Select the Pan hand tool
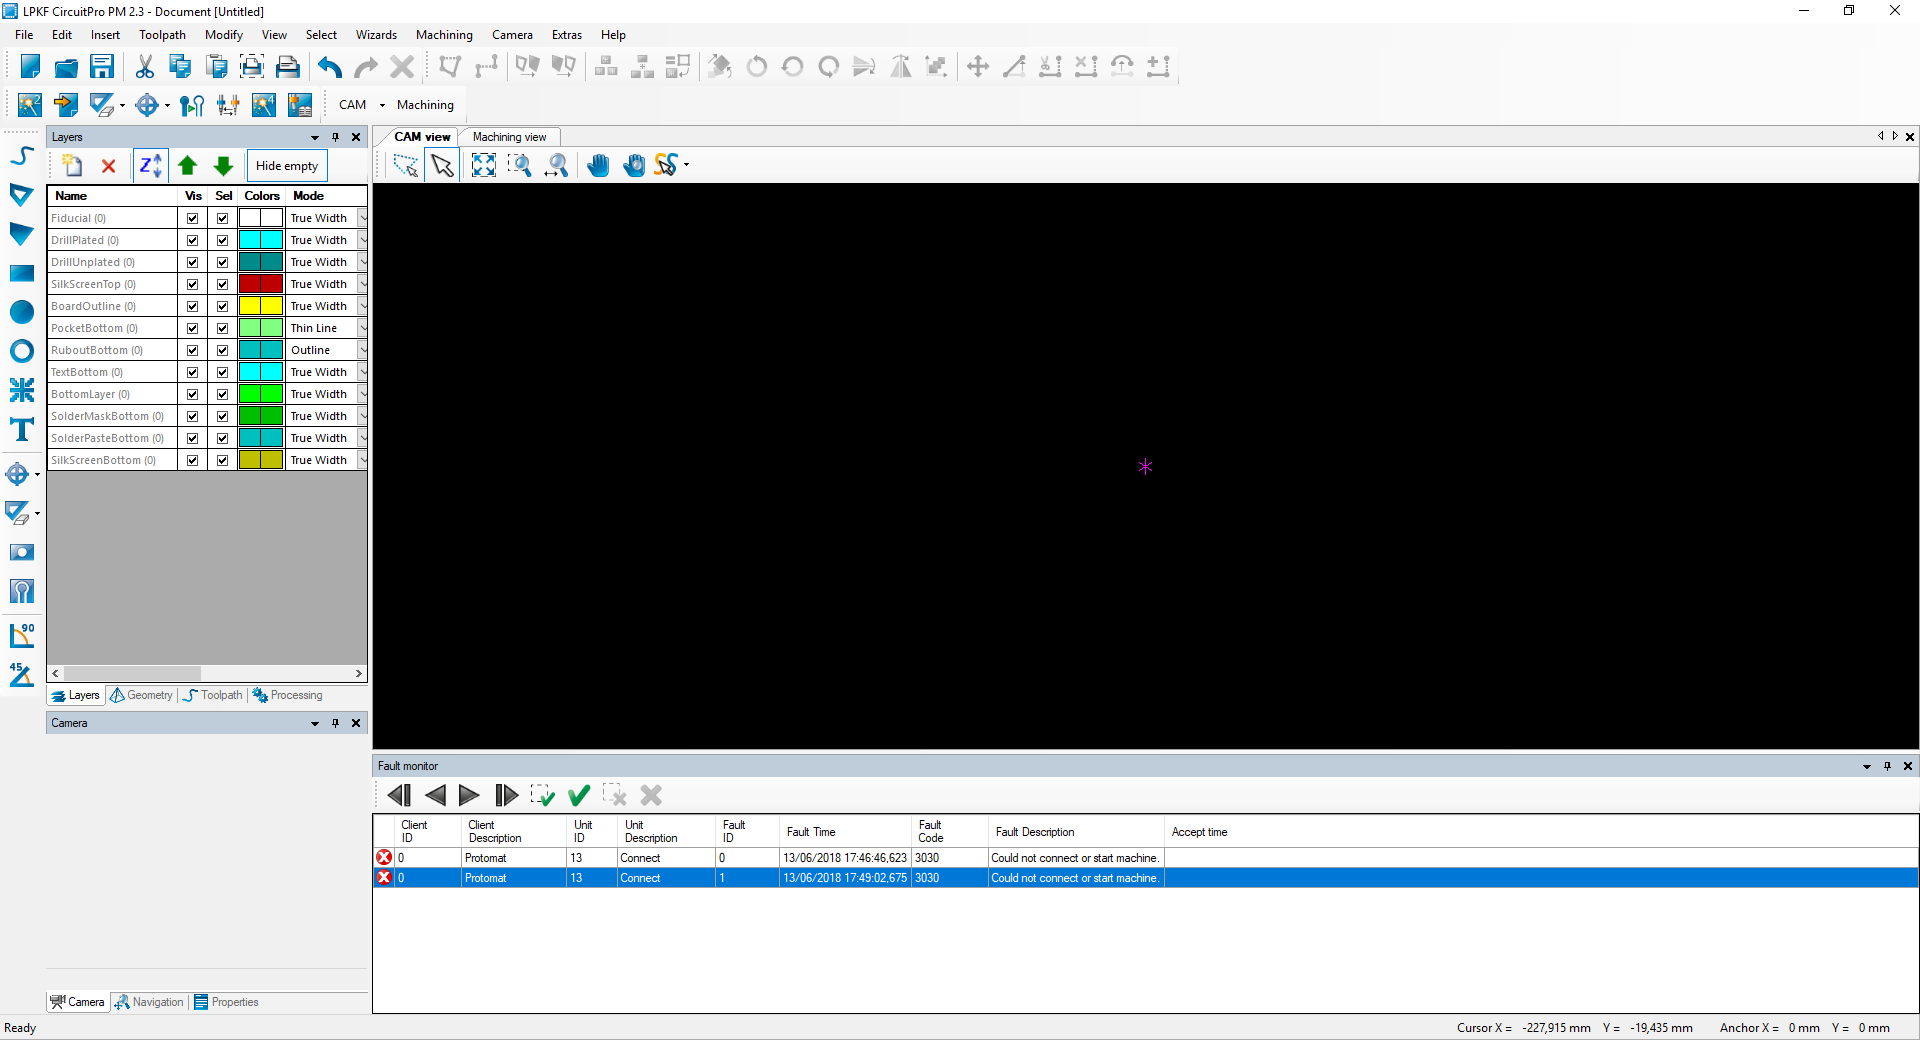This screenshot has width=1920, height=1040. tap(598, 166)
